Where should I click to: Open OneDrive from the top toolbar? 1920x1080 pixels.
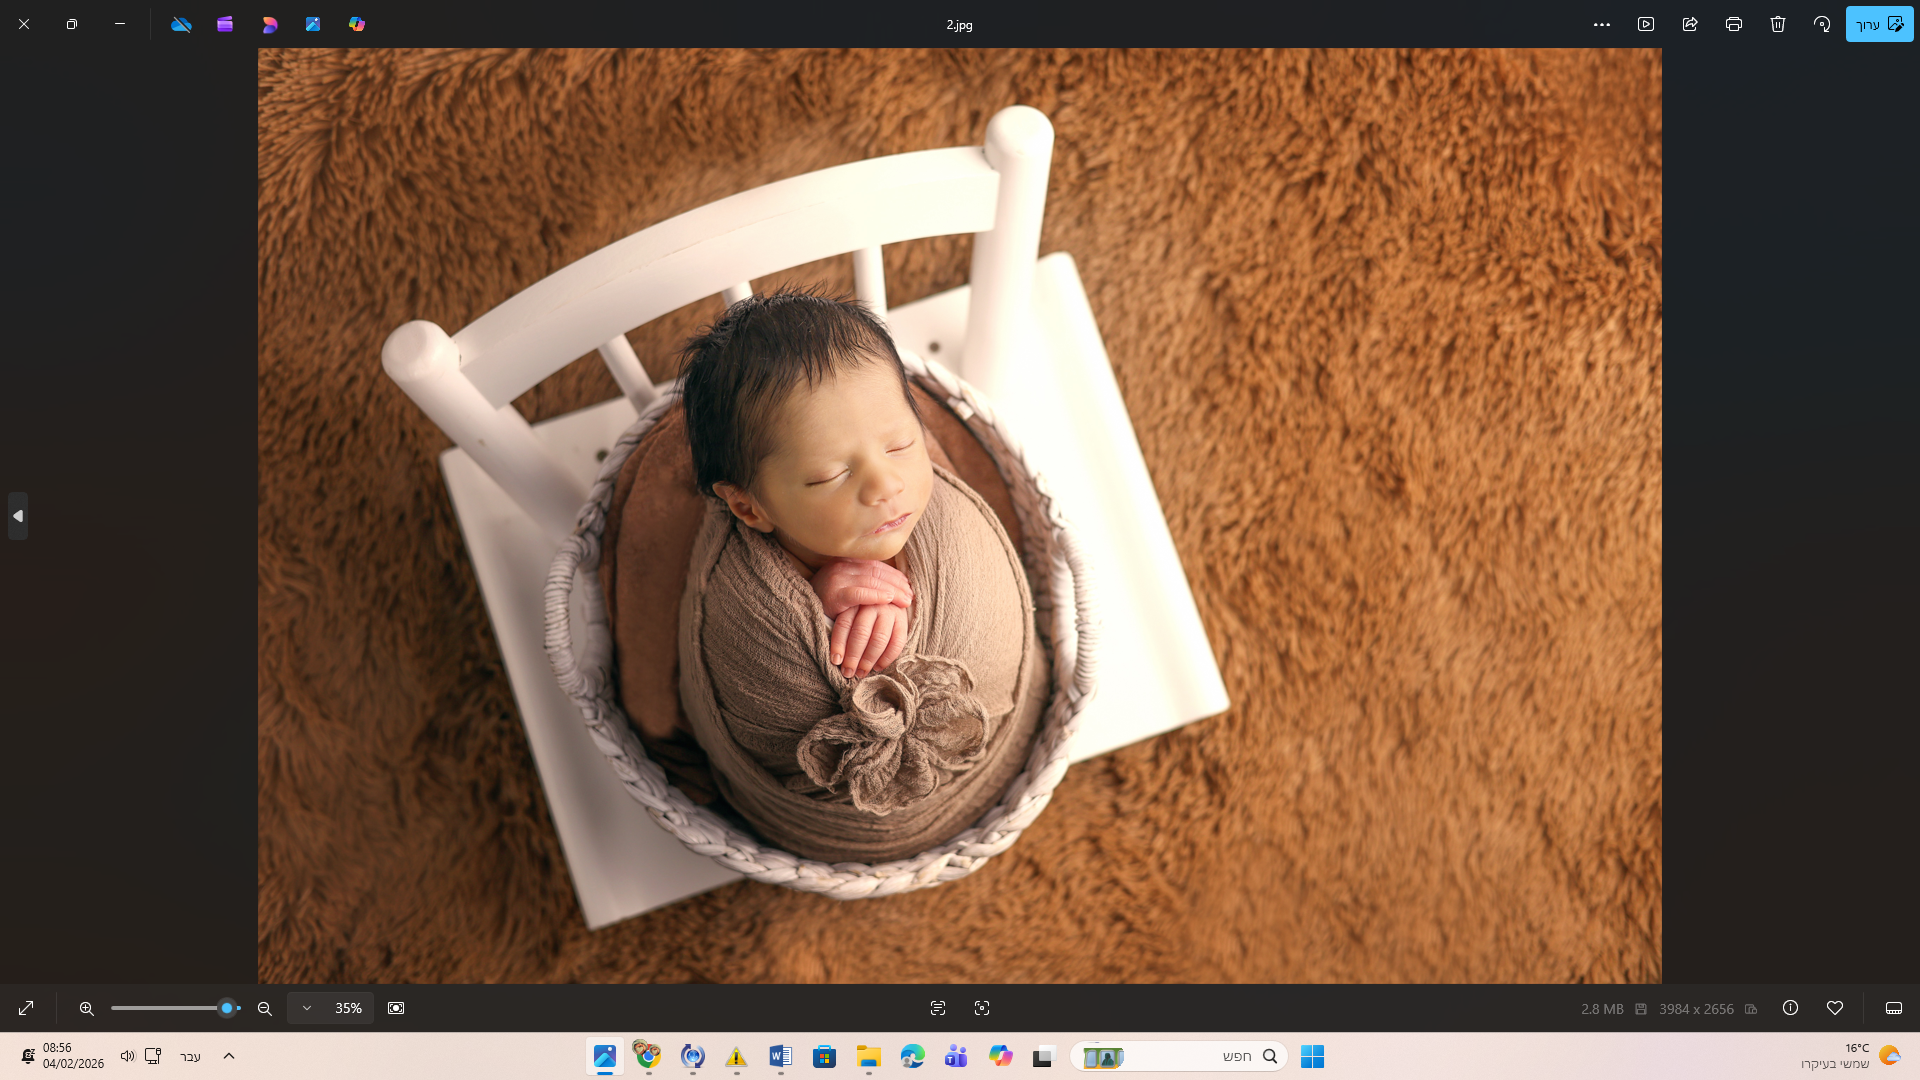tap(181, 24)
